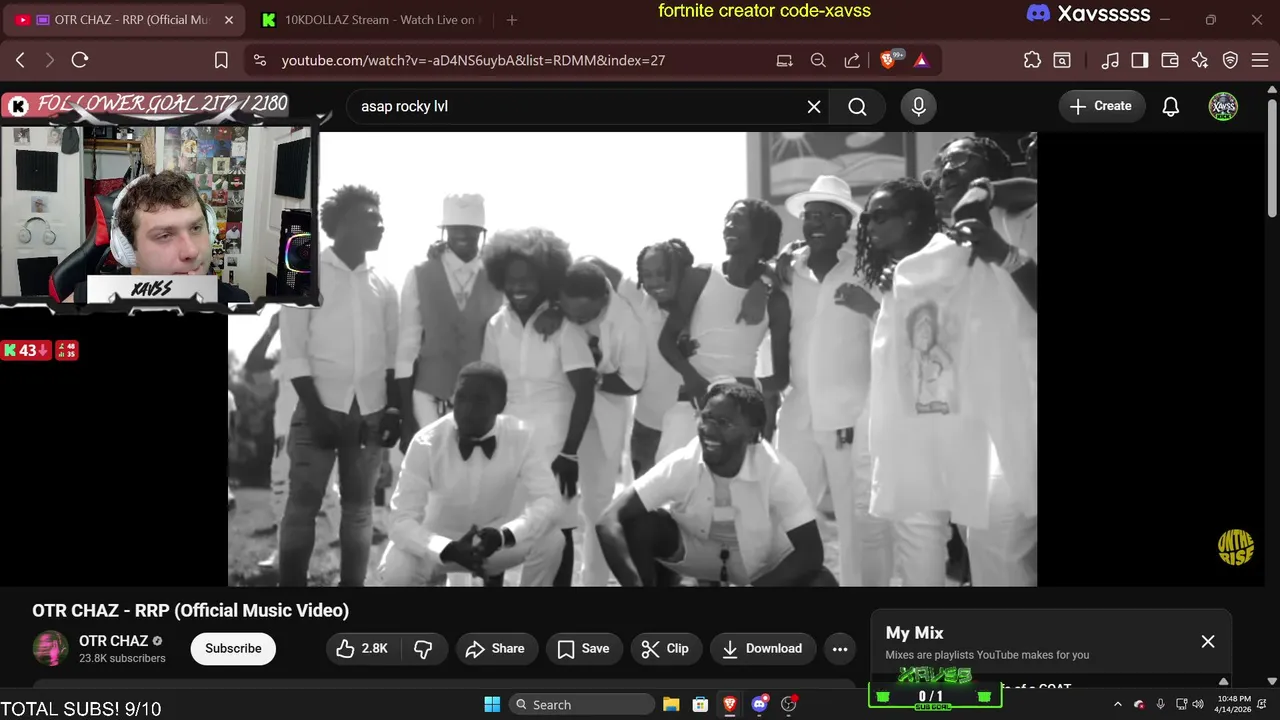This screenshot has width=1280, height=720.
Task: Dislike the video with thumbs down
Action: [423, 648]
